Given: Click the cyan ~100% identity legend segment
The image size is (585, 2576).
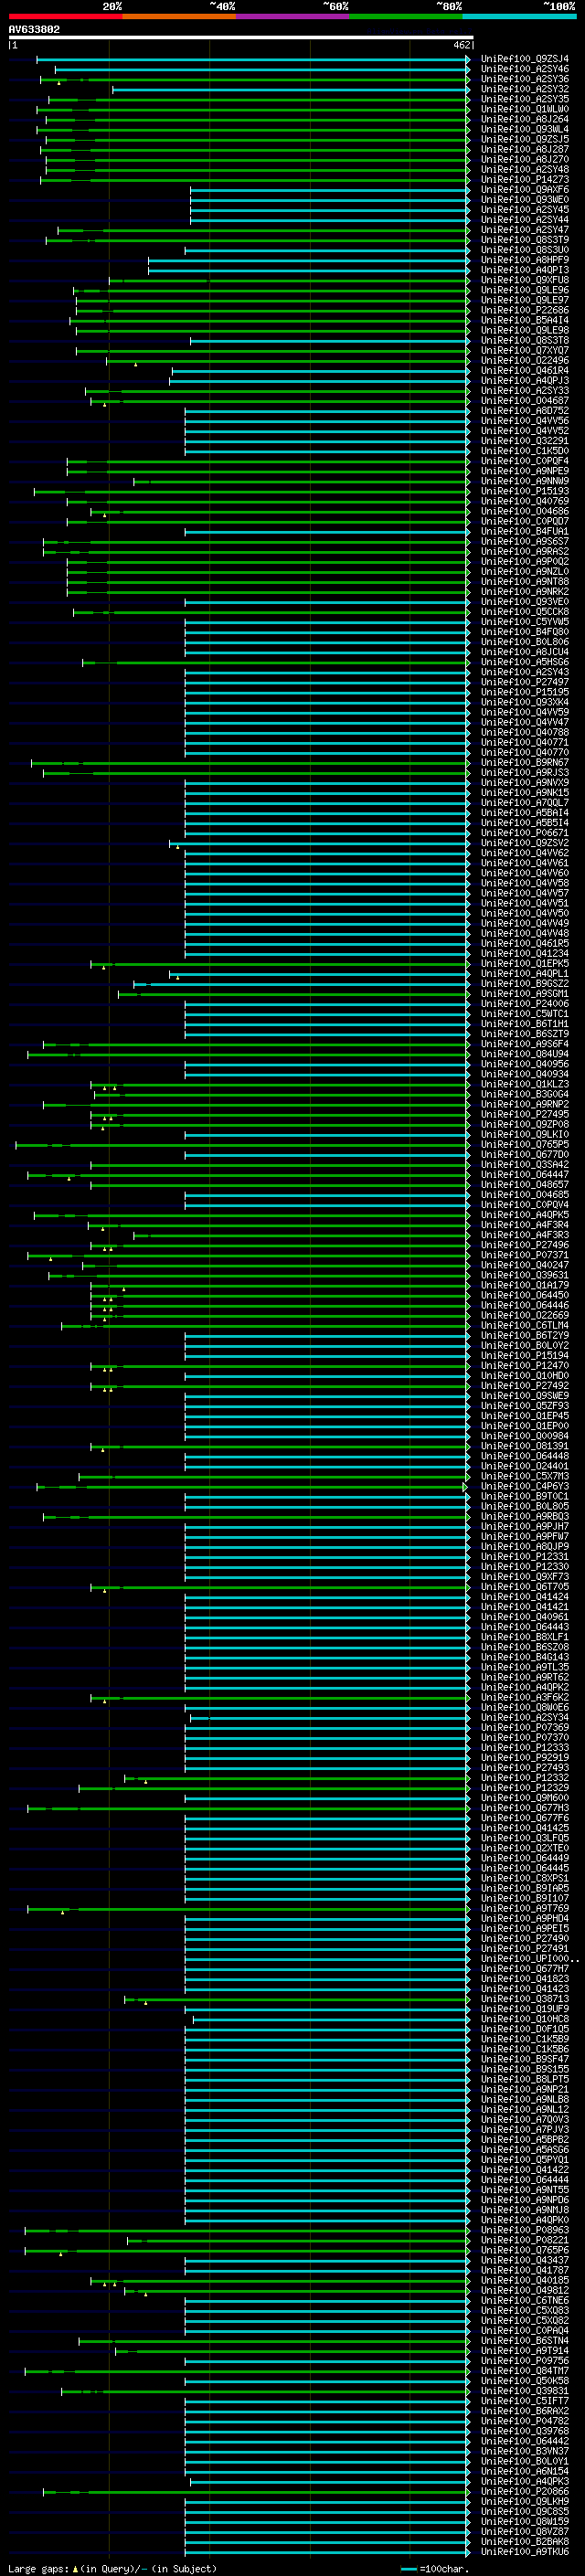Looking at the screenshot, I should click(x=520, y=16).
